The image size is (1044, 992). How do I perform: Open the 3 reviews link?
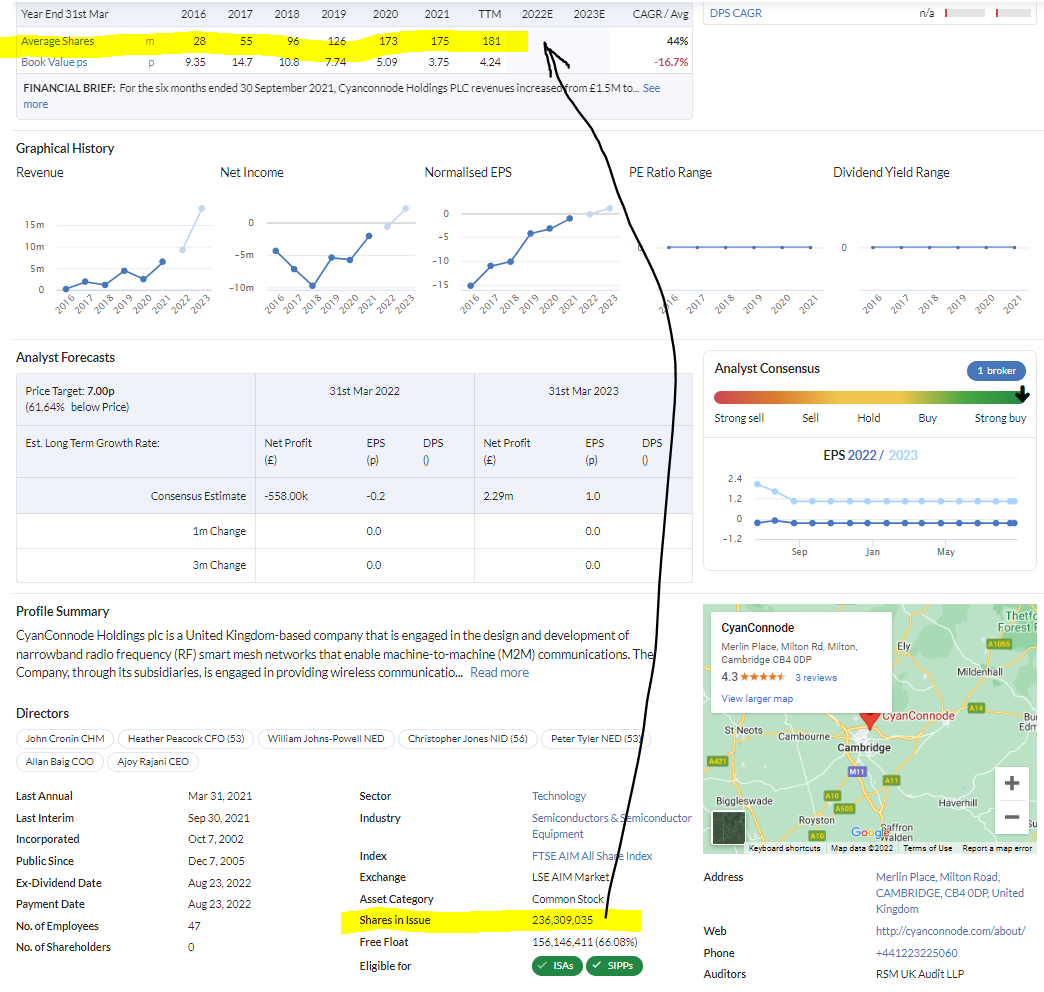816,677
